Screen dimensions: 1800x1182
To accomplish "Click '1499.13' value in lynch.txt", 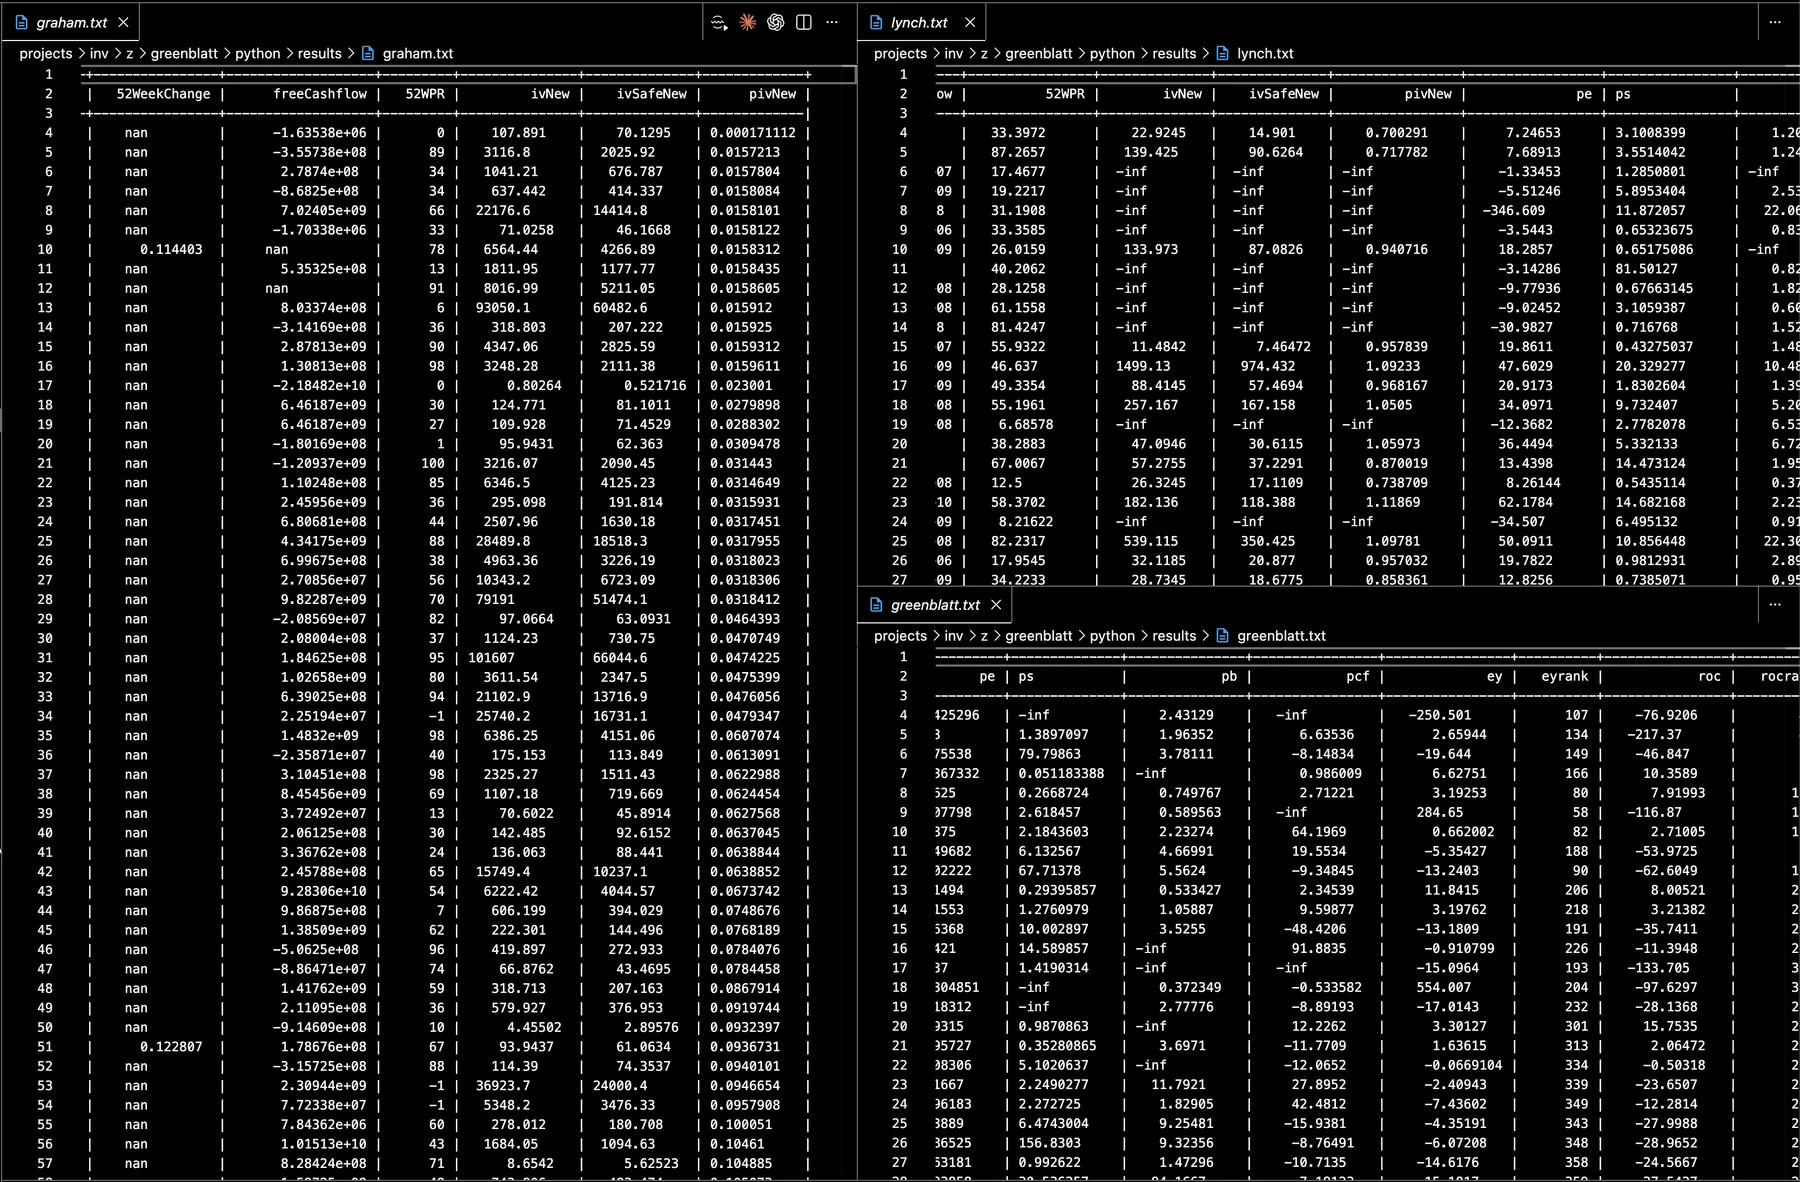I will click(x=1143, y=367).
